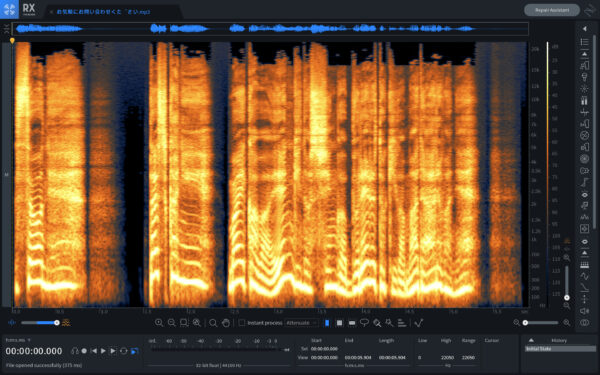Select the Frequency selection tool
The image size is (600, 375).
[352, 323]
